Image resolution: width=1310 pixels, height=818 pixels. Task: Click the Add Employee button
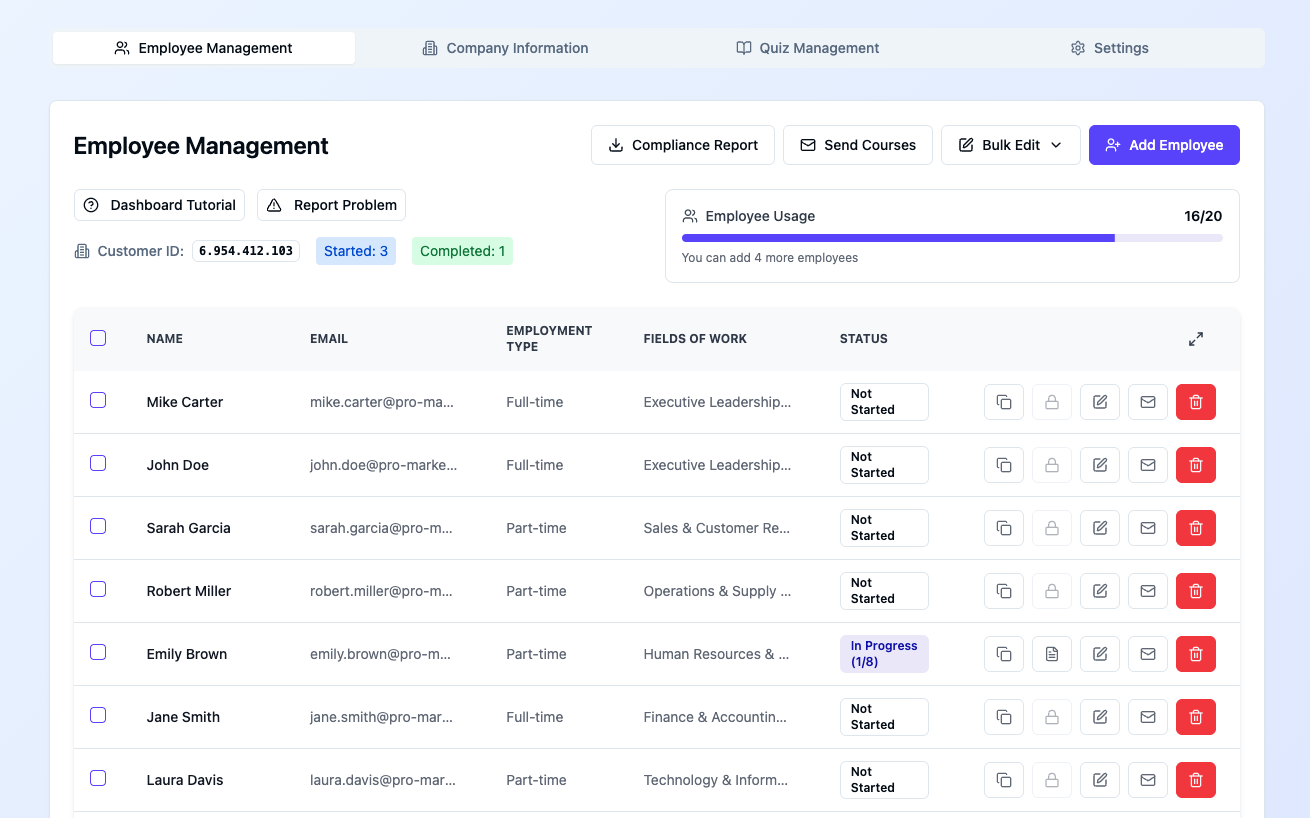[1164, 144]
